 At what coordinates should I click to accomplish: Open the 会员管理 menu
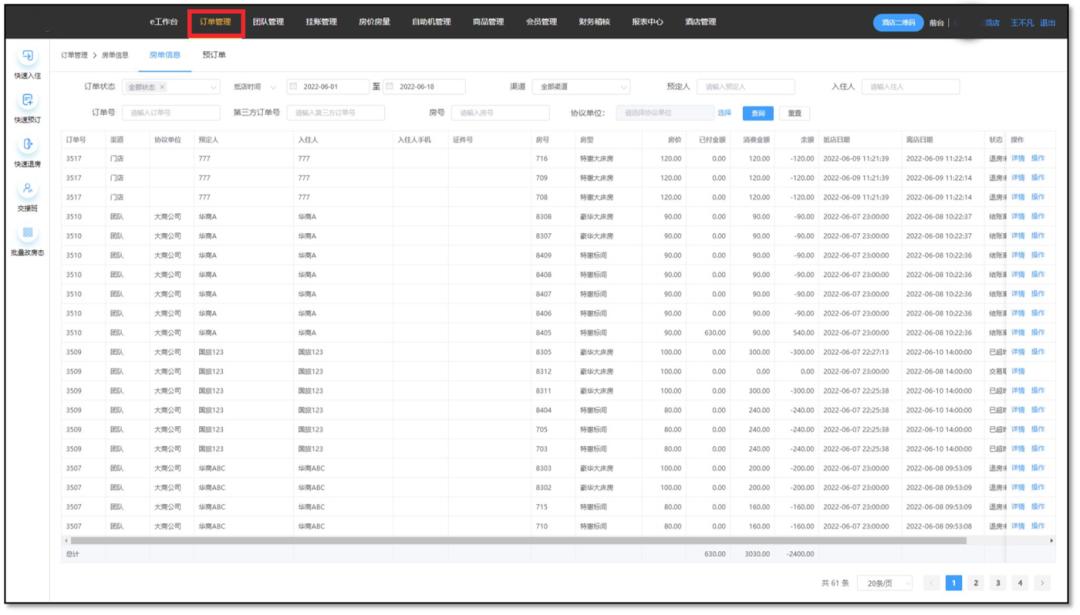541,22
